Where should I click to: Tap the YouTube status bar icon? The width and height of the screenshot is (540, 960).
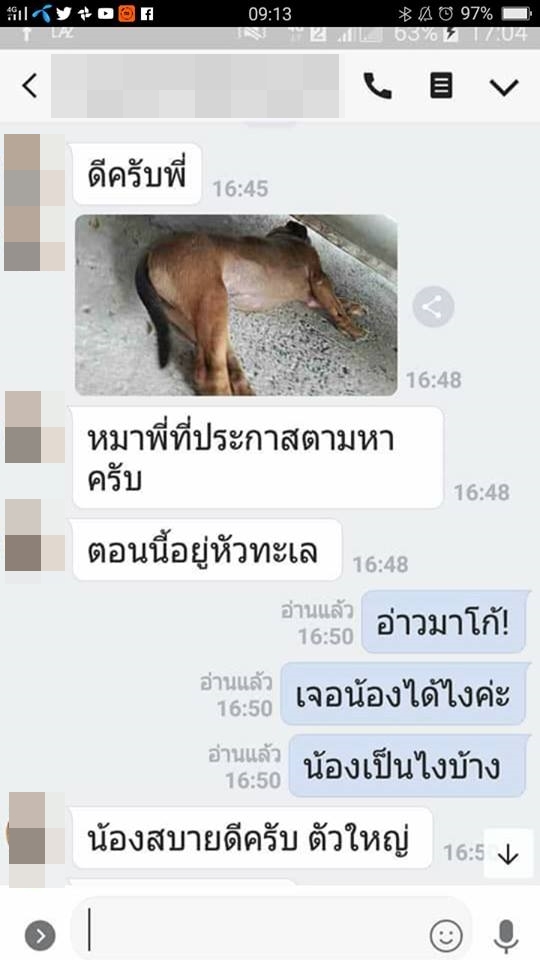coord(106,13)
